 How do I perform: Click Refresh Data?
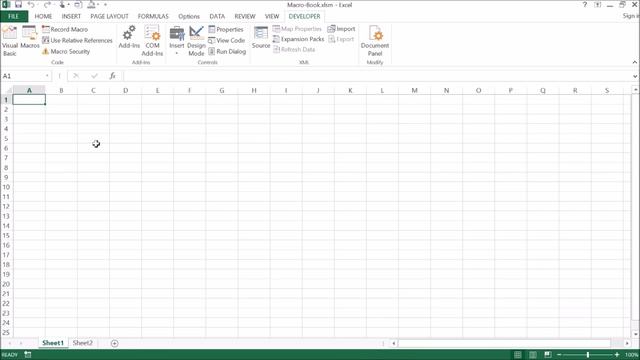click(x=294, y=49)
